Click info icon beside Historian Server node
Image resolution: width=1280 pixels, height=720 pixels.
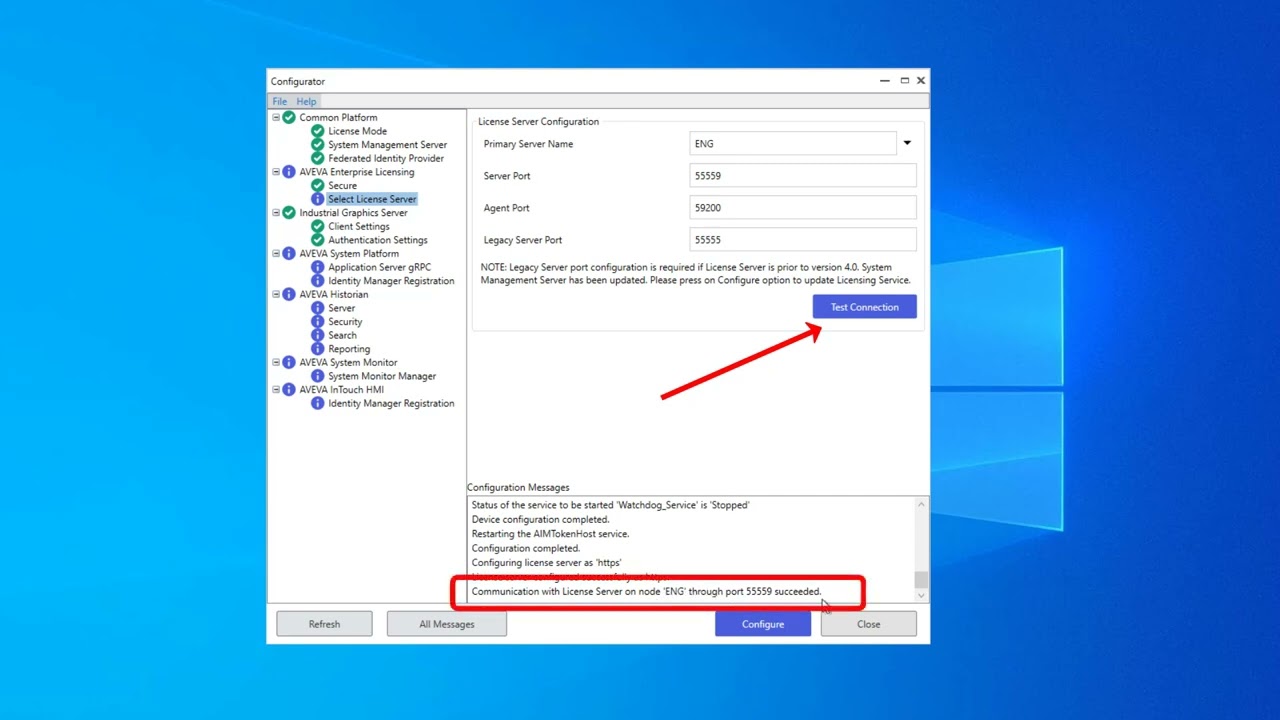click(317, 308)
